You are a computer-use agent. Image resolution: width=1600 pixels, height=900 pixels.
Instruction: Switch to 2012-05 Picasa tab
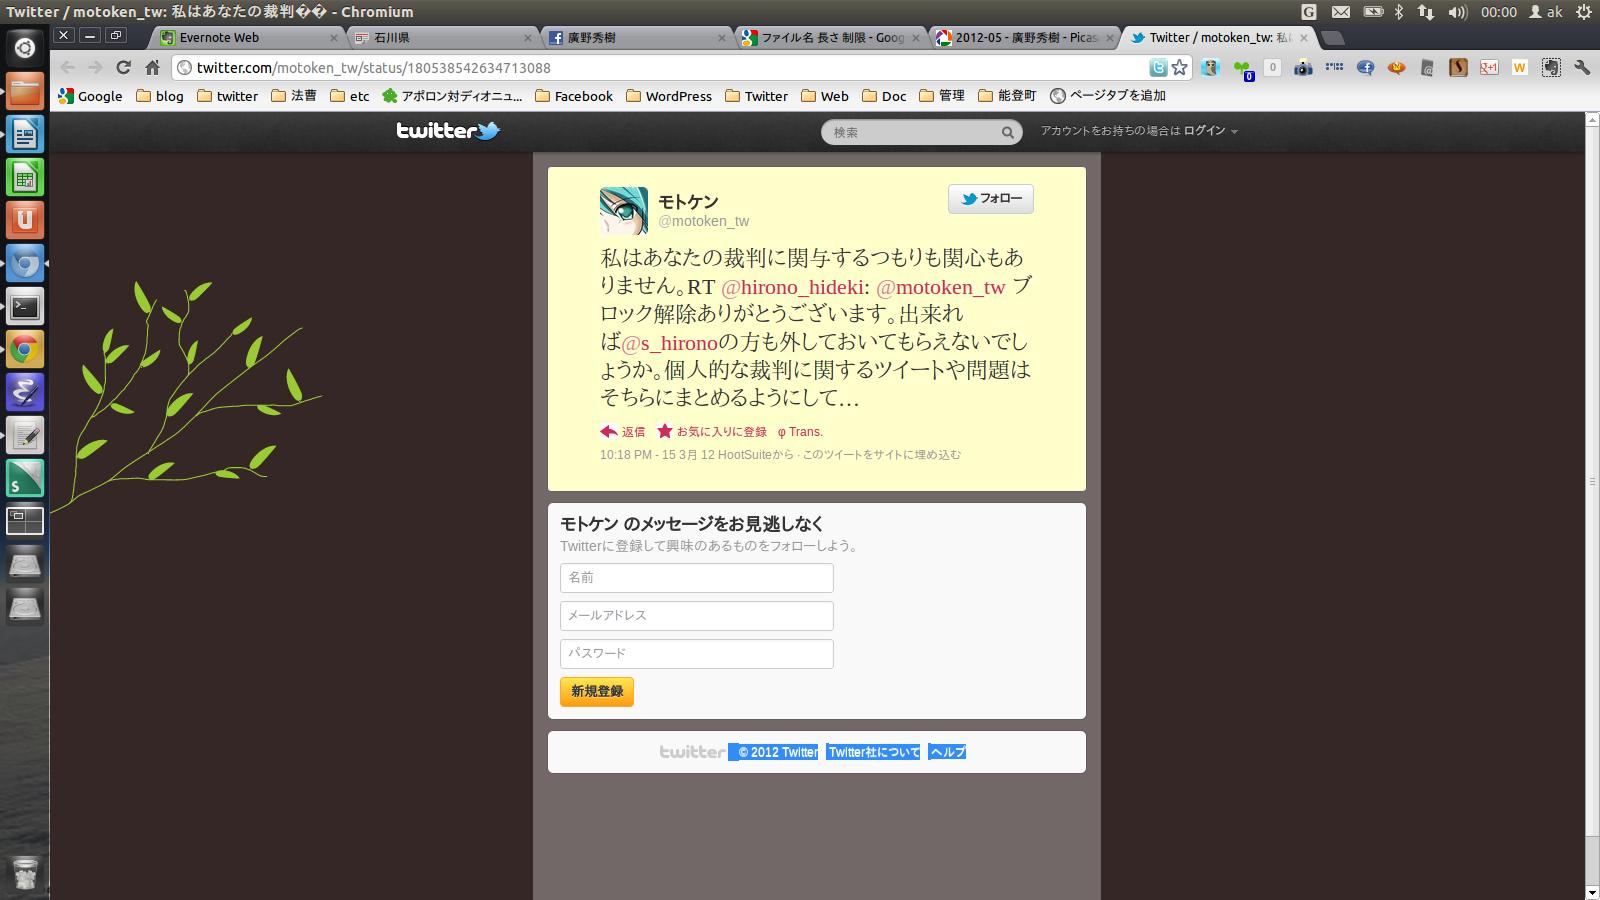[1023, 37]
